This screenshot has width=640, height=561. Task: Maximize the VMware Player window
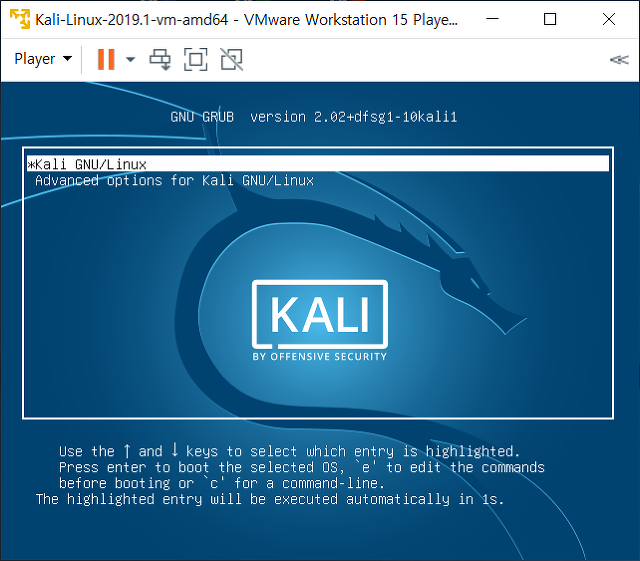550,19
